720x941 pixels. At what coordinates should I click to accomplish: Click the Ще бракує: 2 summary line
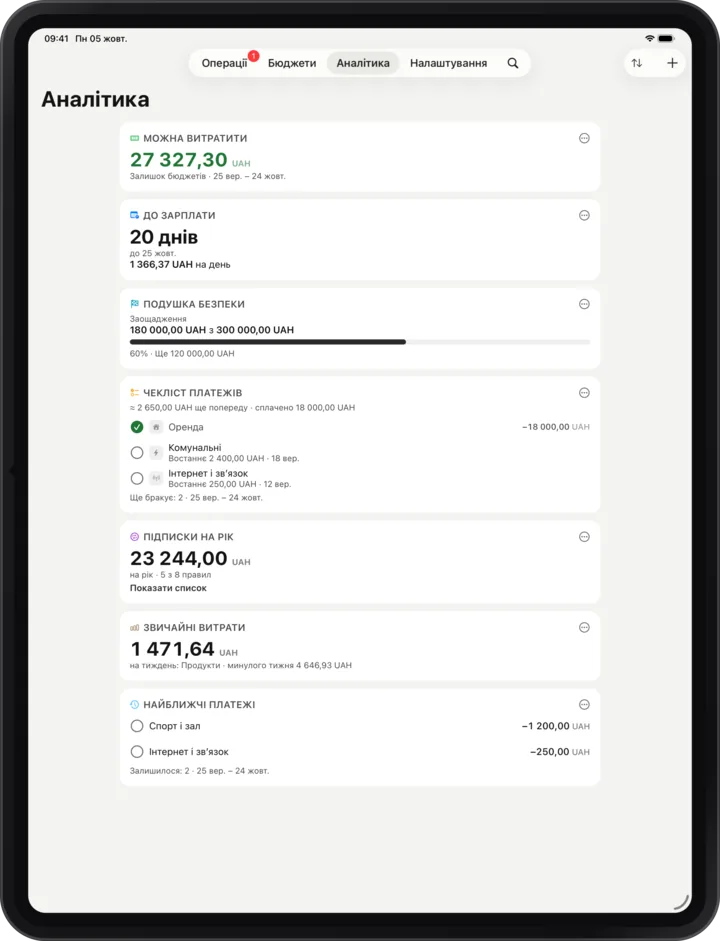coord(196,498)
